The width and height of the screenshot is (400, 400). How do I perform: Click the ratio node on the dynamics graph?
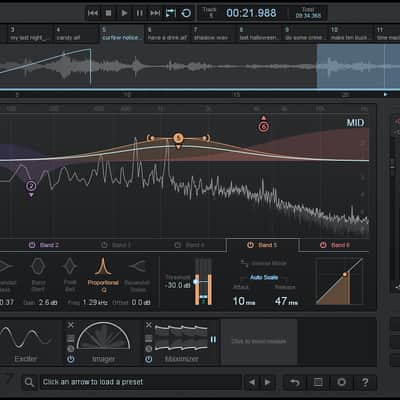(345, 275)
